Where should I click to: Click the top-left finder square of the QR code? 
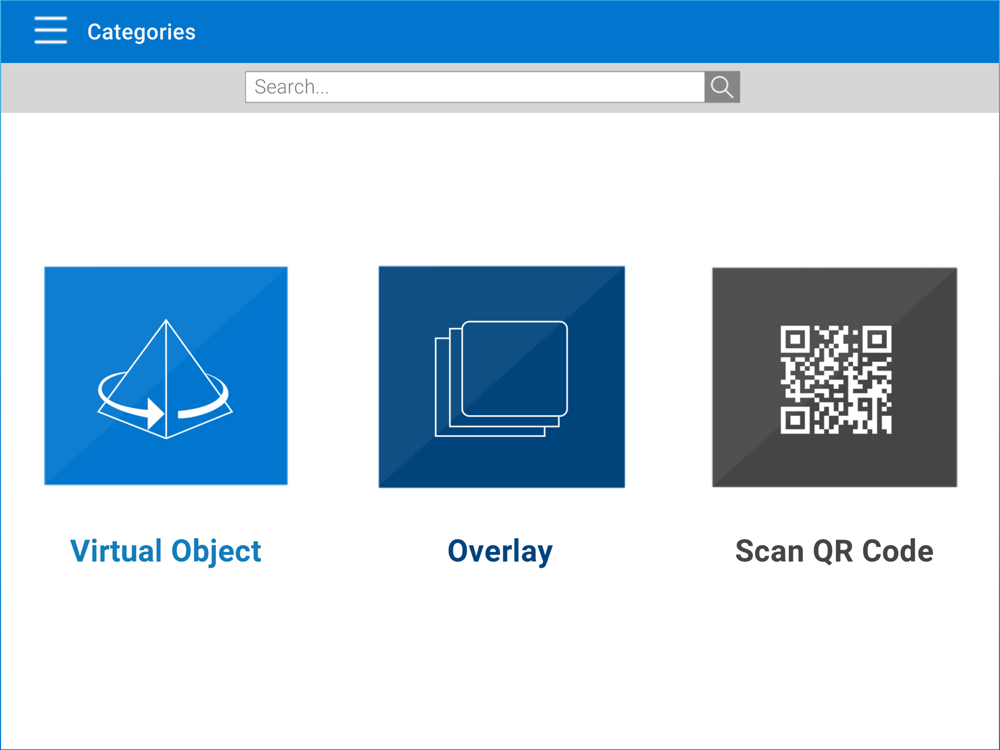(x=795, y=340)
